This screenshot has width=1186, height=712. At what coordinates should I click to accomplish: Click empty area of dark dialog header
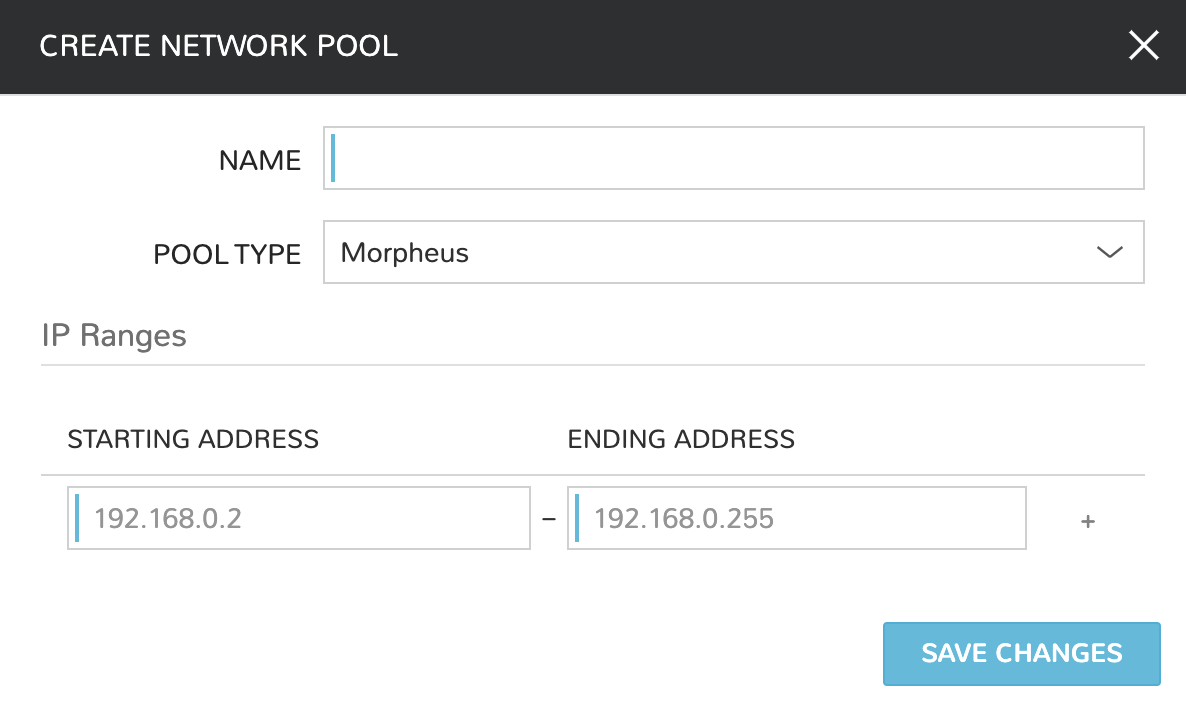pos(760,46)
